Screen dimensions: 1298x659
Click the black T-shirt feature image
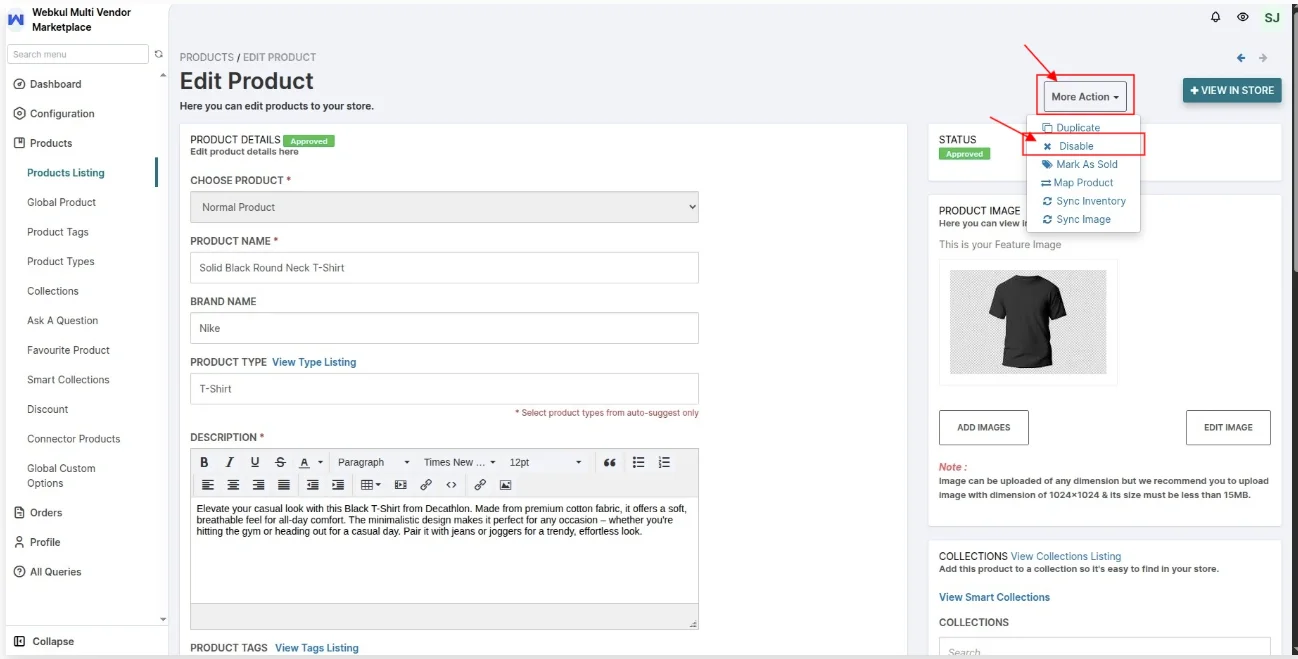tap(1028, 321)
